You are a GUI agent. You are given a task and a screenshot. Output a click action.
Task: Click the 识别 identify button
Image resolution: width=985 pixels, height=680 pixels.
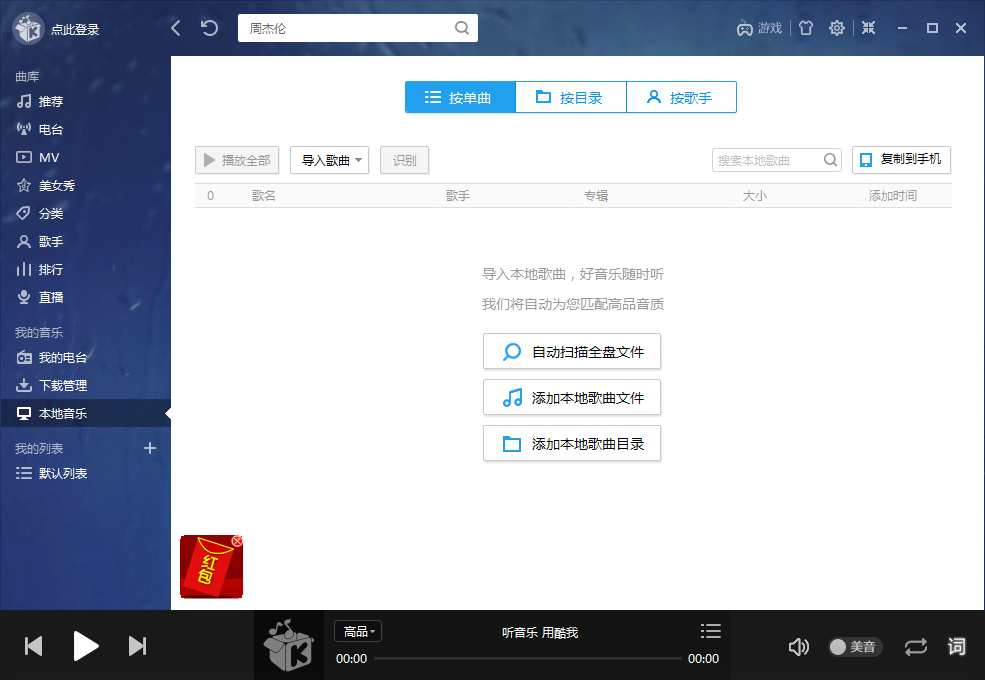click(404, 160)
